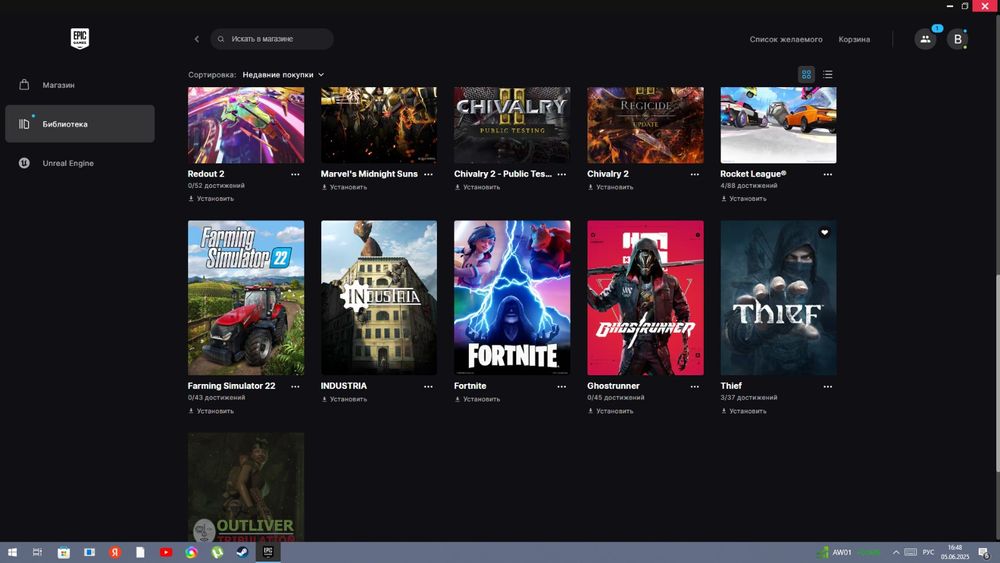The image size is (1000, 563).
Task: Switch to list view
Action: click(827, 75)
